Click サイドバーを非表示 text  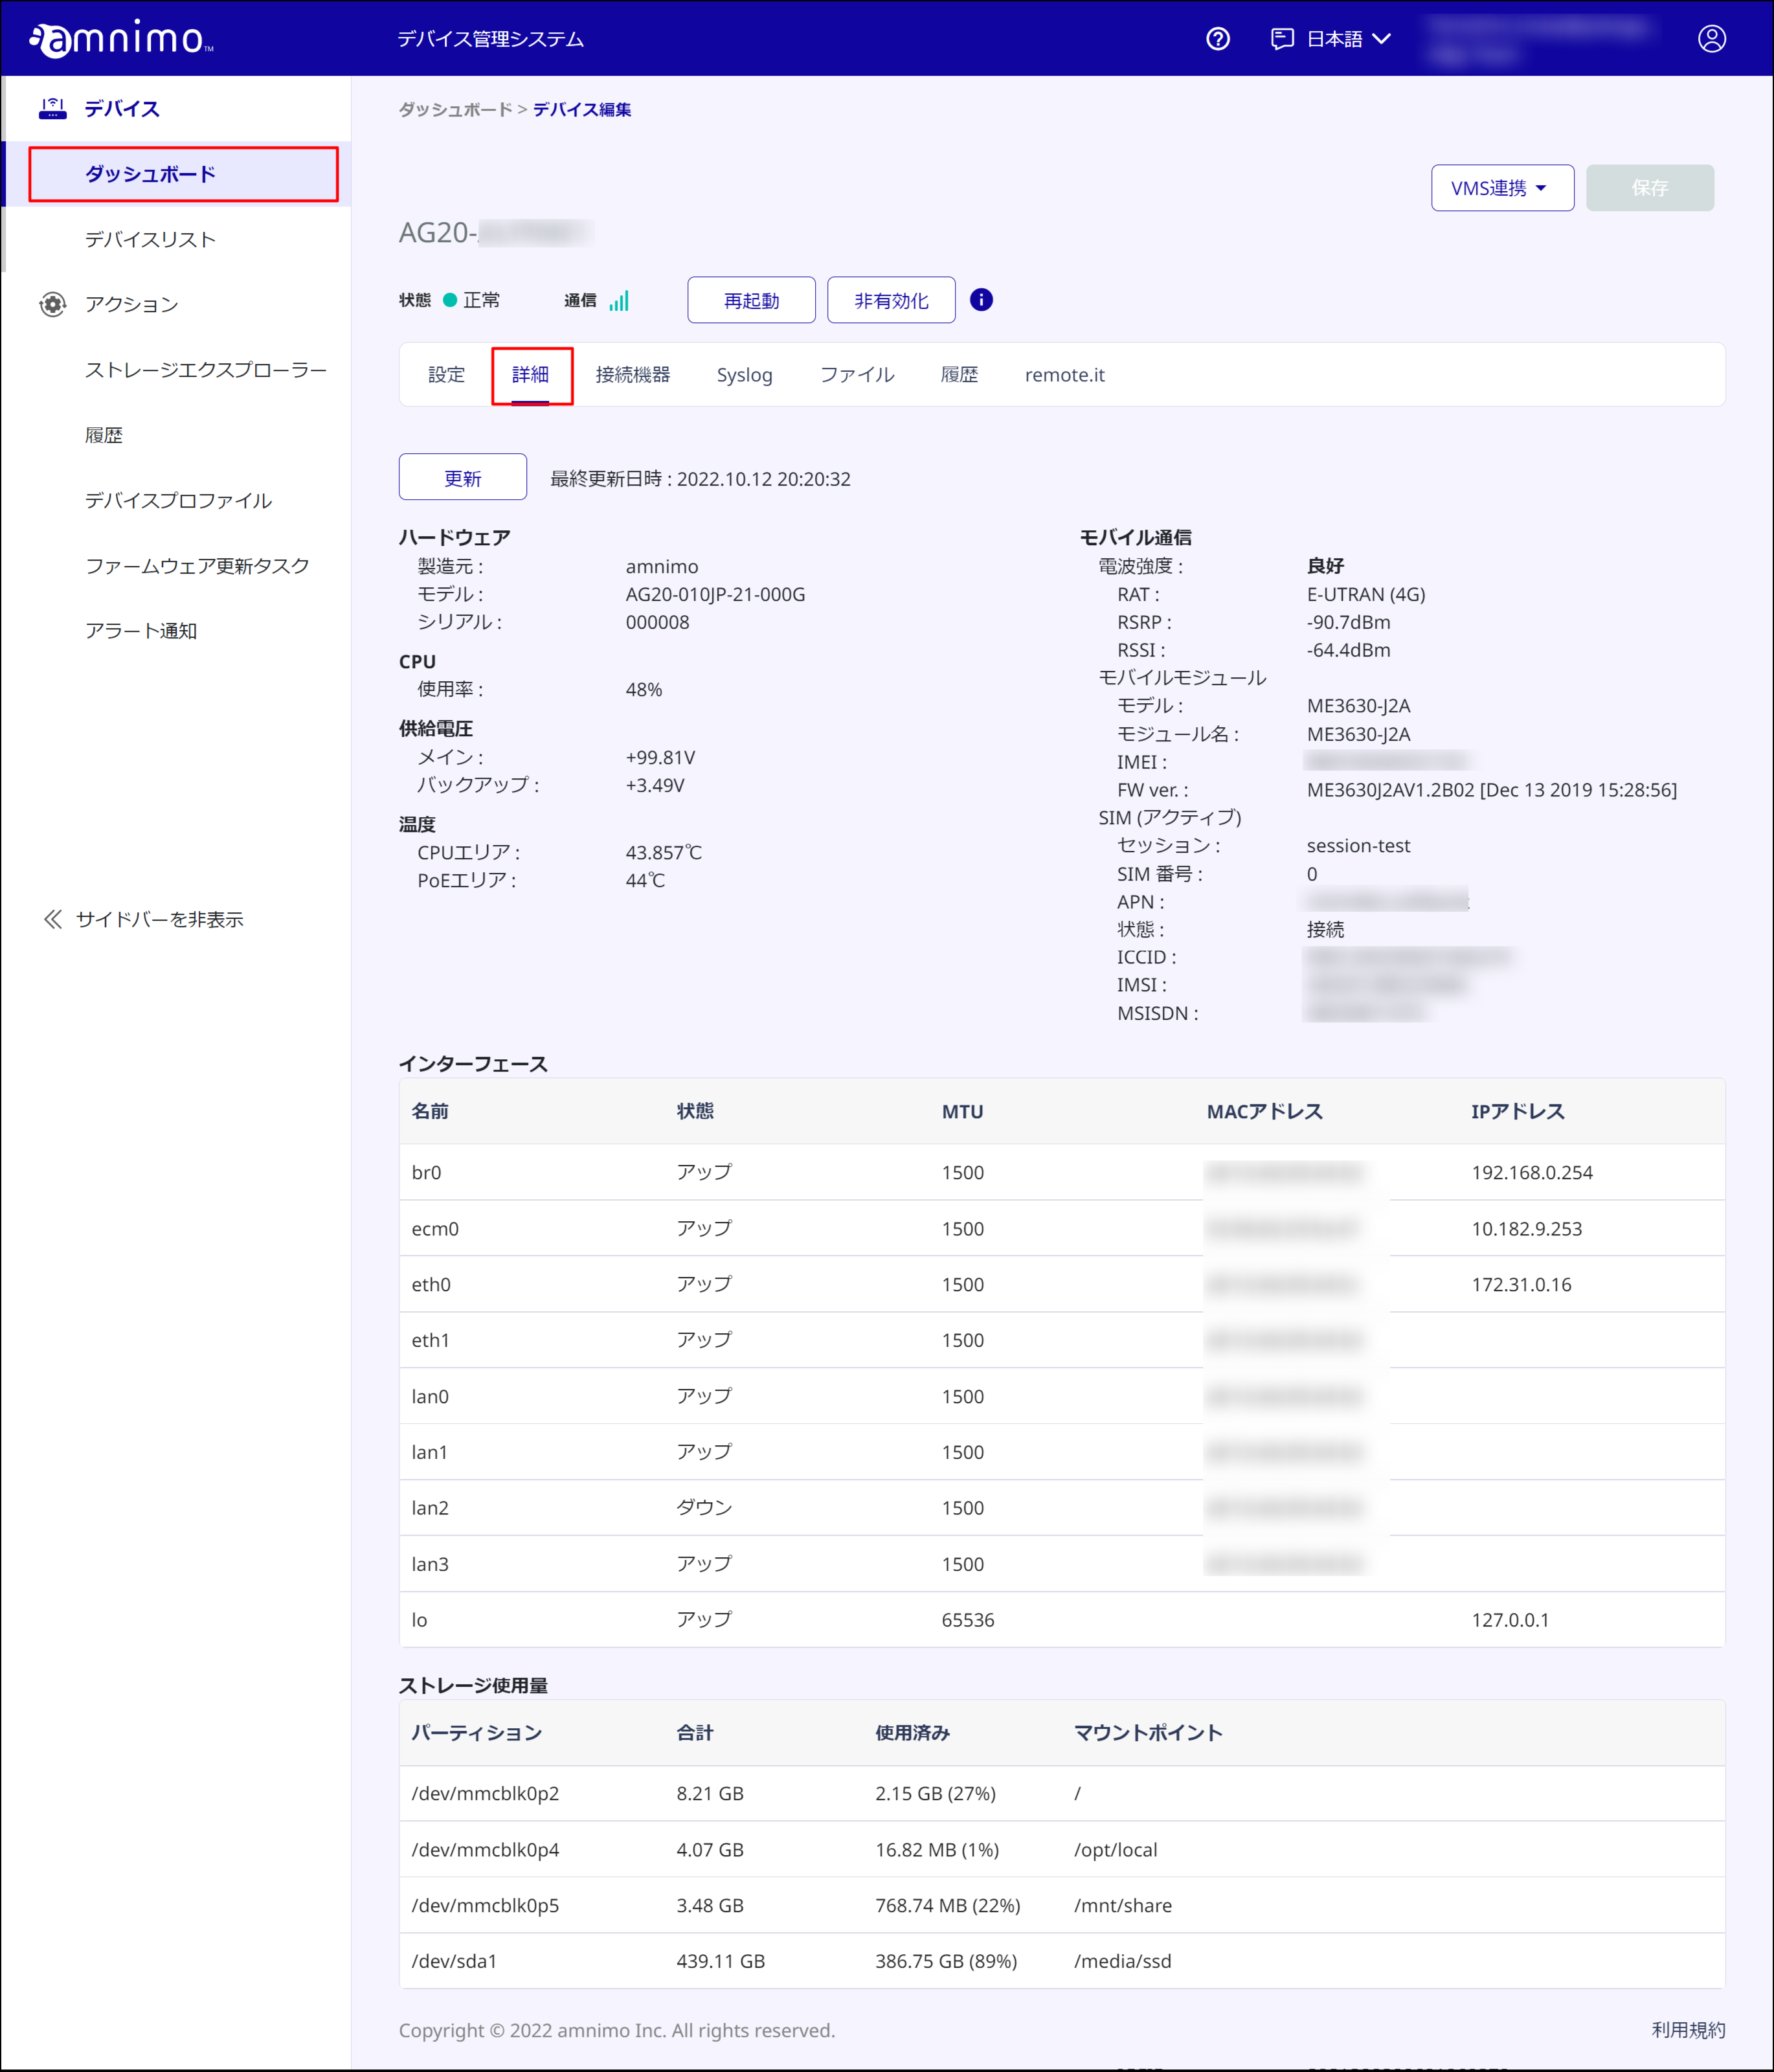click(x=160, y=919)
